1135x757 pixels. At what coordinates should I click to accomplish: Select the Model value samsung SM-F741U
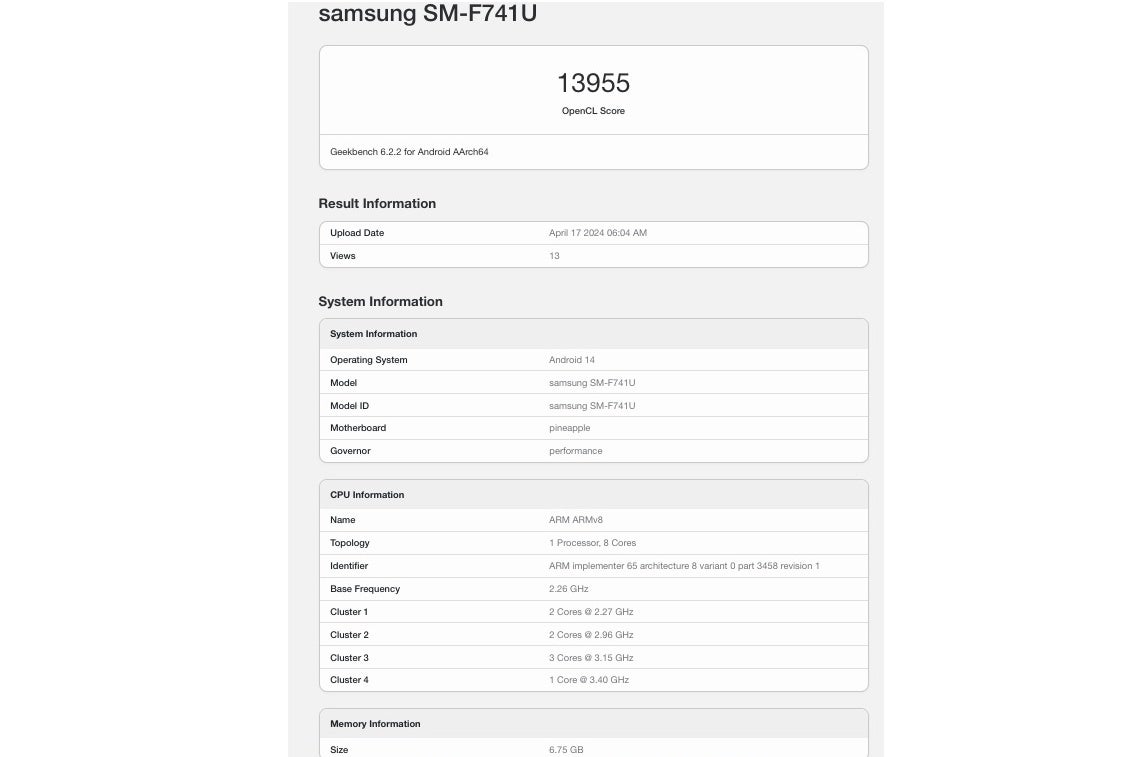[592, 383]
